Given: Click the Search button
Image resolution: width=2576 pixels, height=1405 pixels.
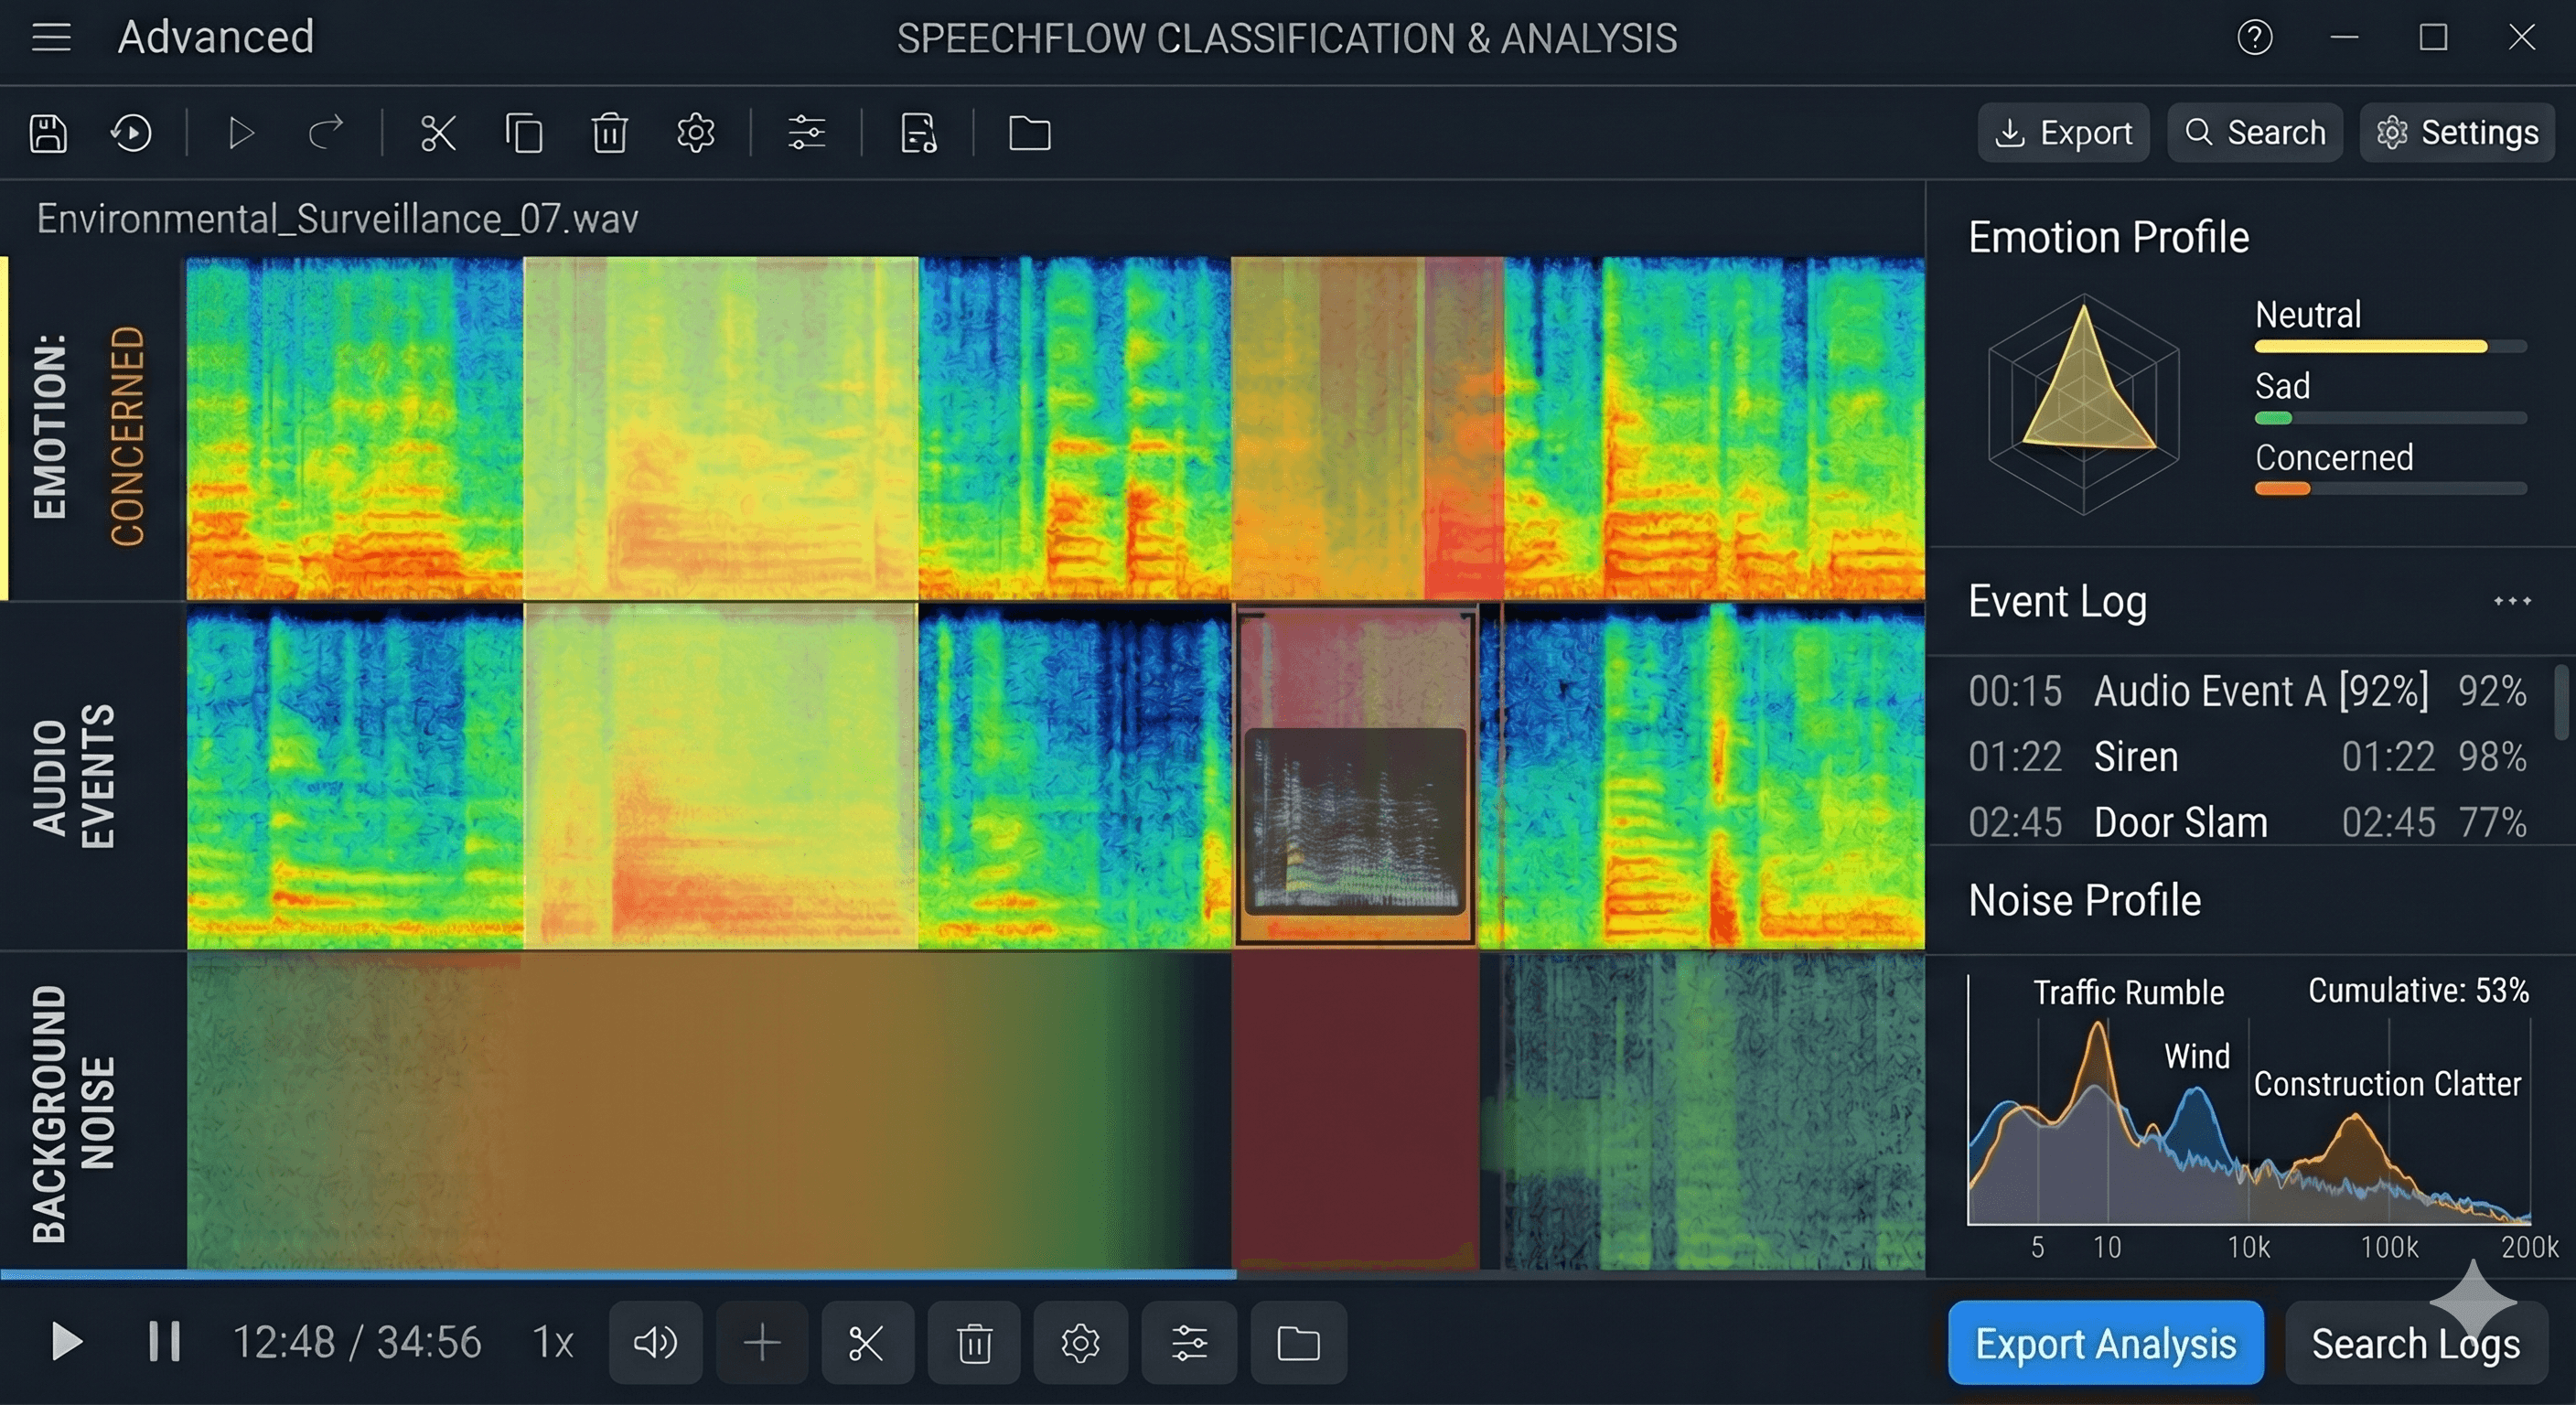Looking at the screenshot, I should (2255, 132).
